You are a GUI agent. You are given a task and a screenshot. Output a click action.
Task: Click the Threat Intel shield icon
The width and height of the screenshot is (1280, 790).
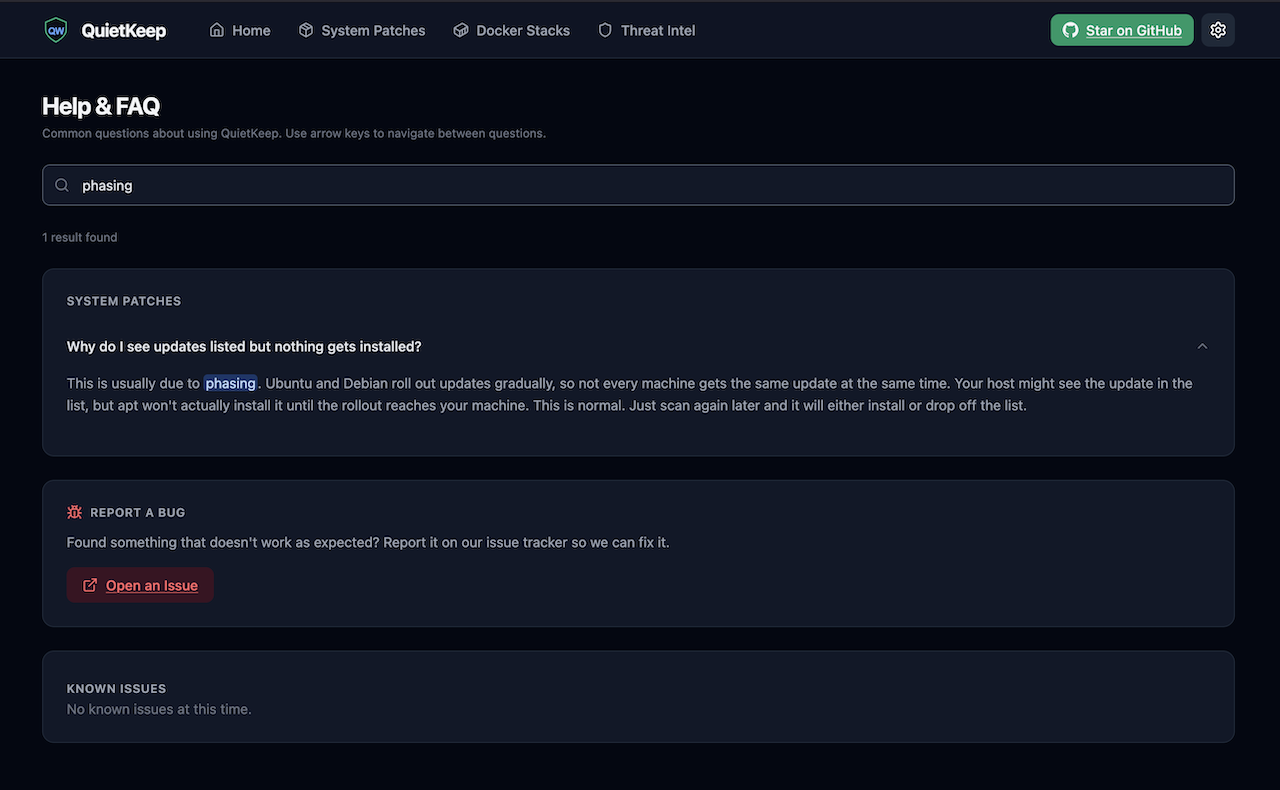[605, 30]
